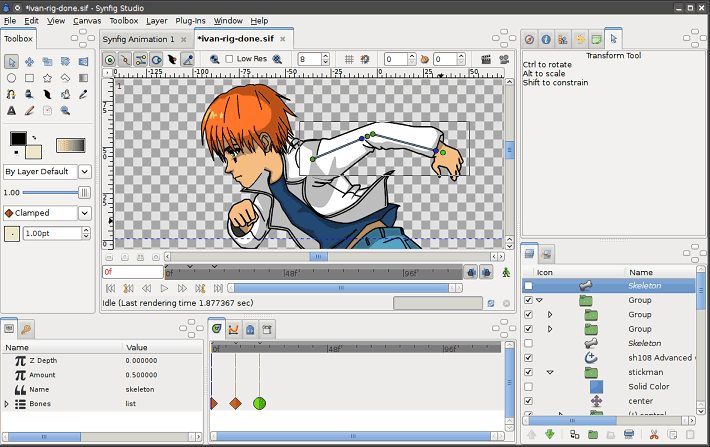Enable the Solid Color layer checkbox
This screenshot has height=447, width=710.
528,386
